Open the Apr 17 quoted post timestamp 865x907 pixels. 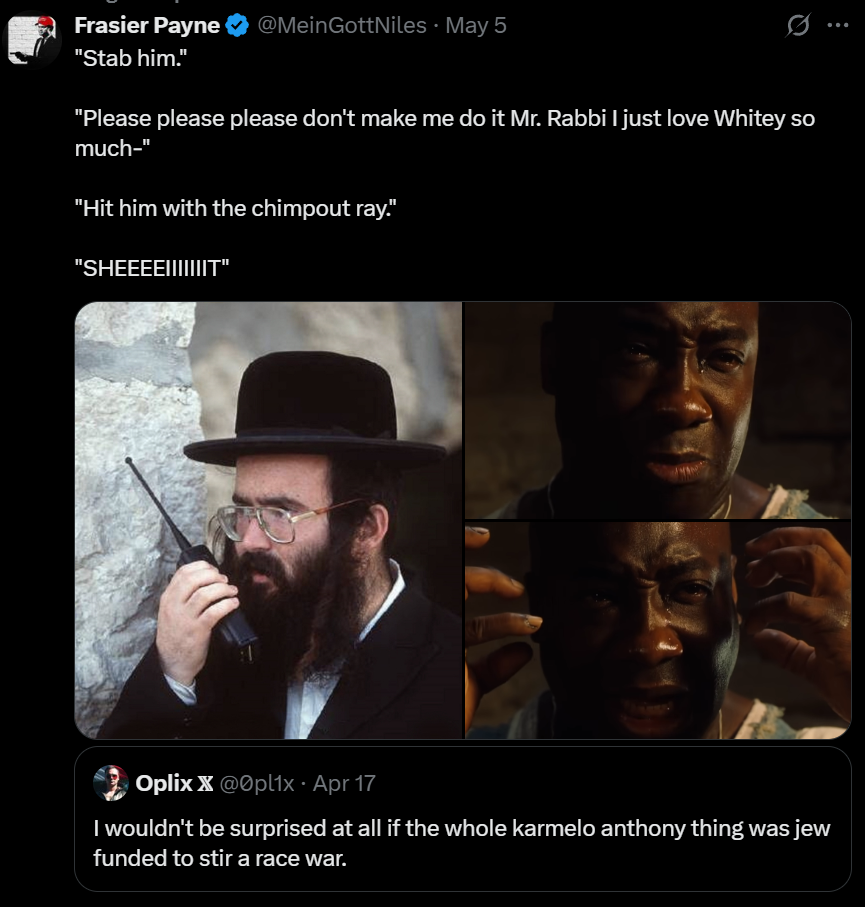tap(344, 783)
